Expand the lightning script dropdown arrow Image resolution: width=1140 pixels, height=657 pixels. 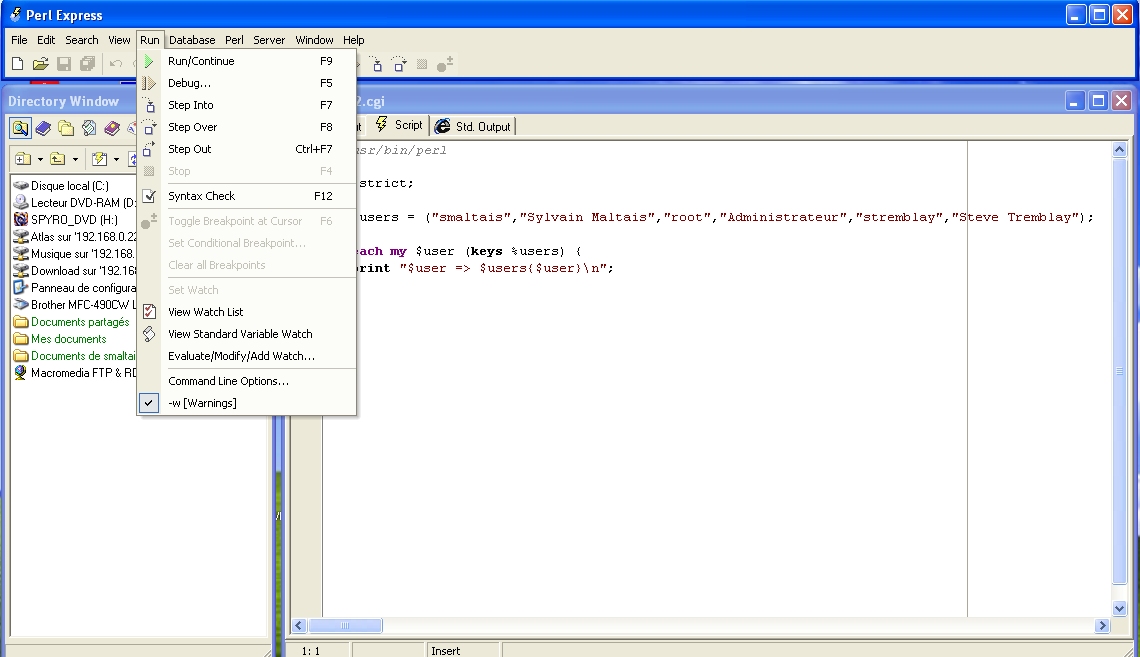click(116, 160)
